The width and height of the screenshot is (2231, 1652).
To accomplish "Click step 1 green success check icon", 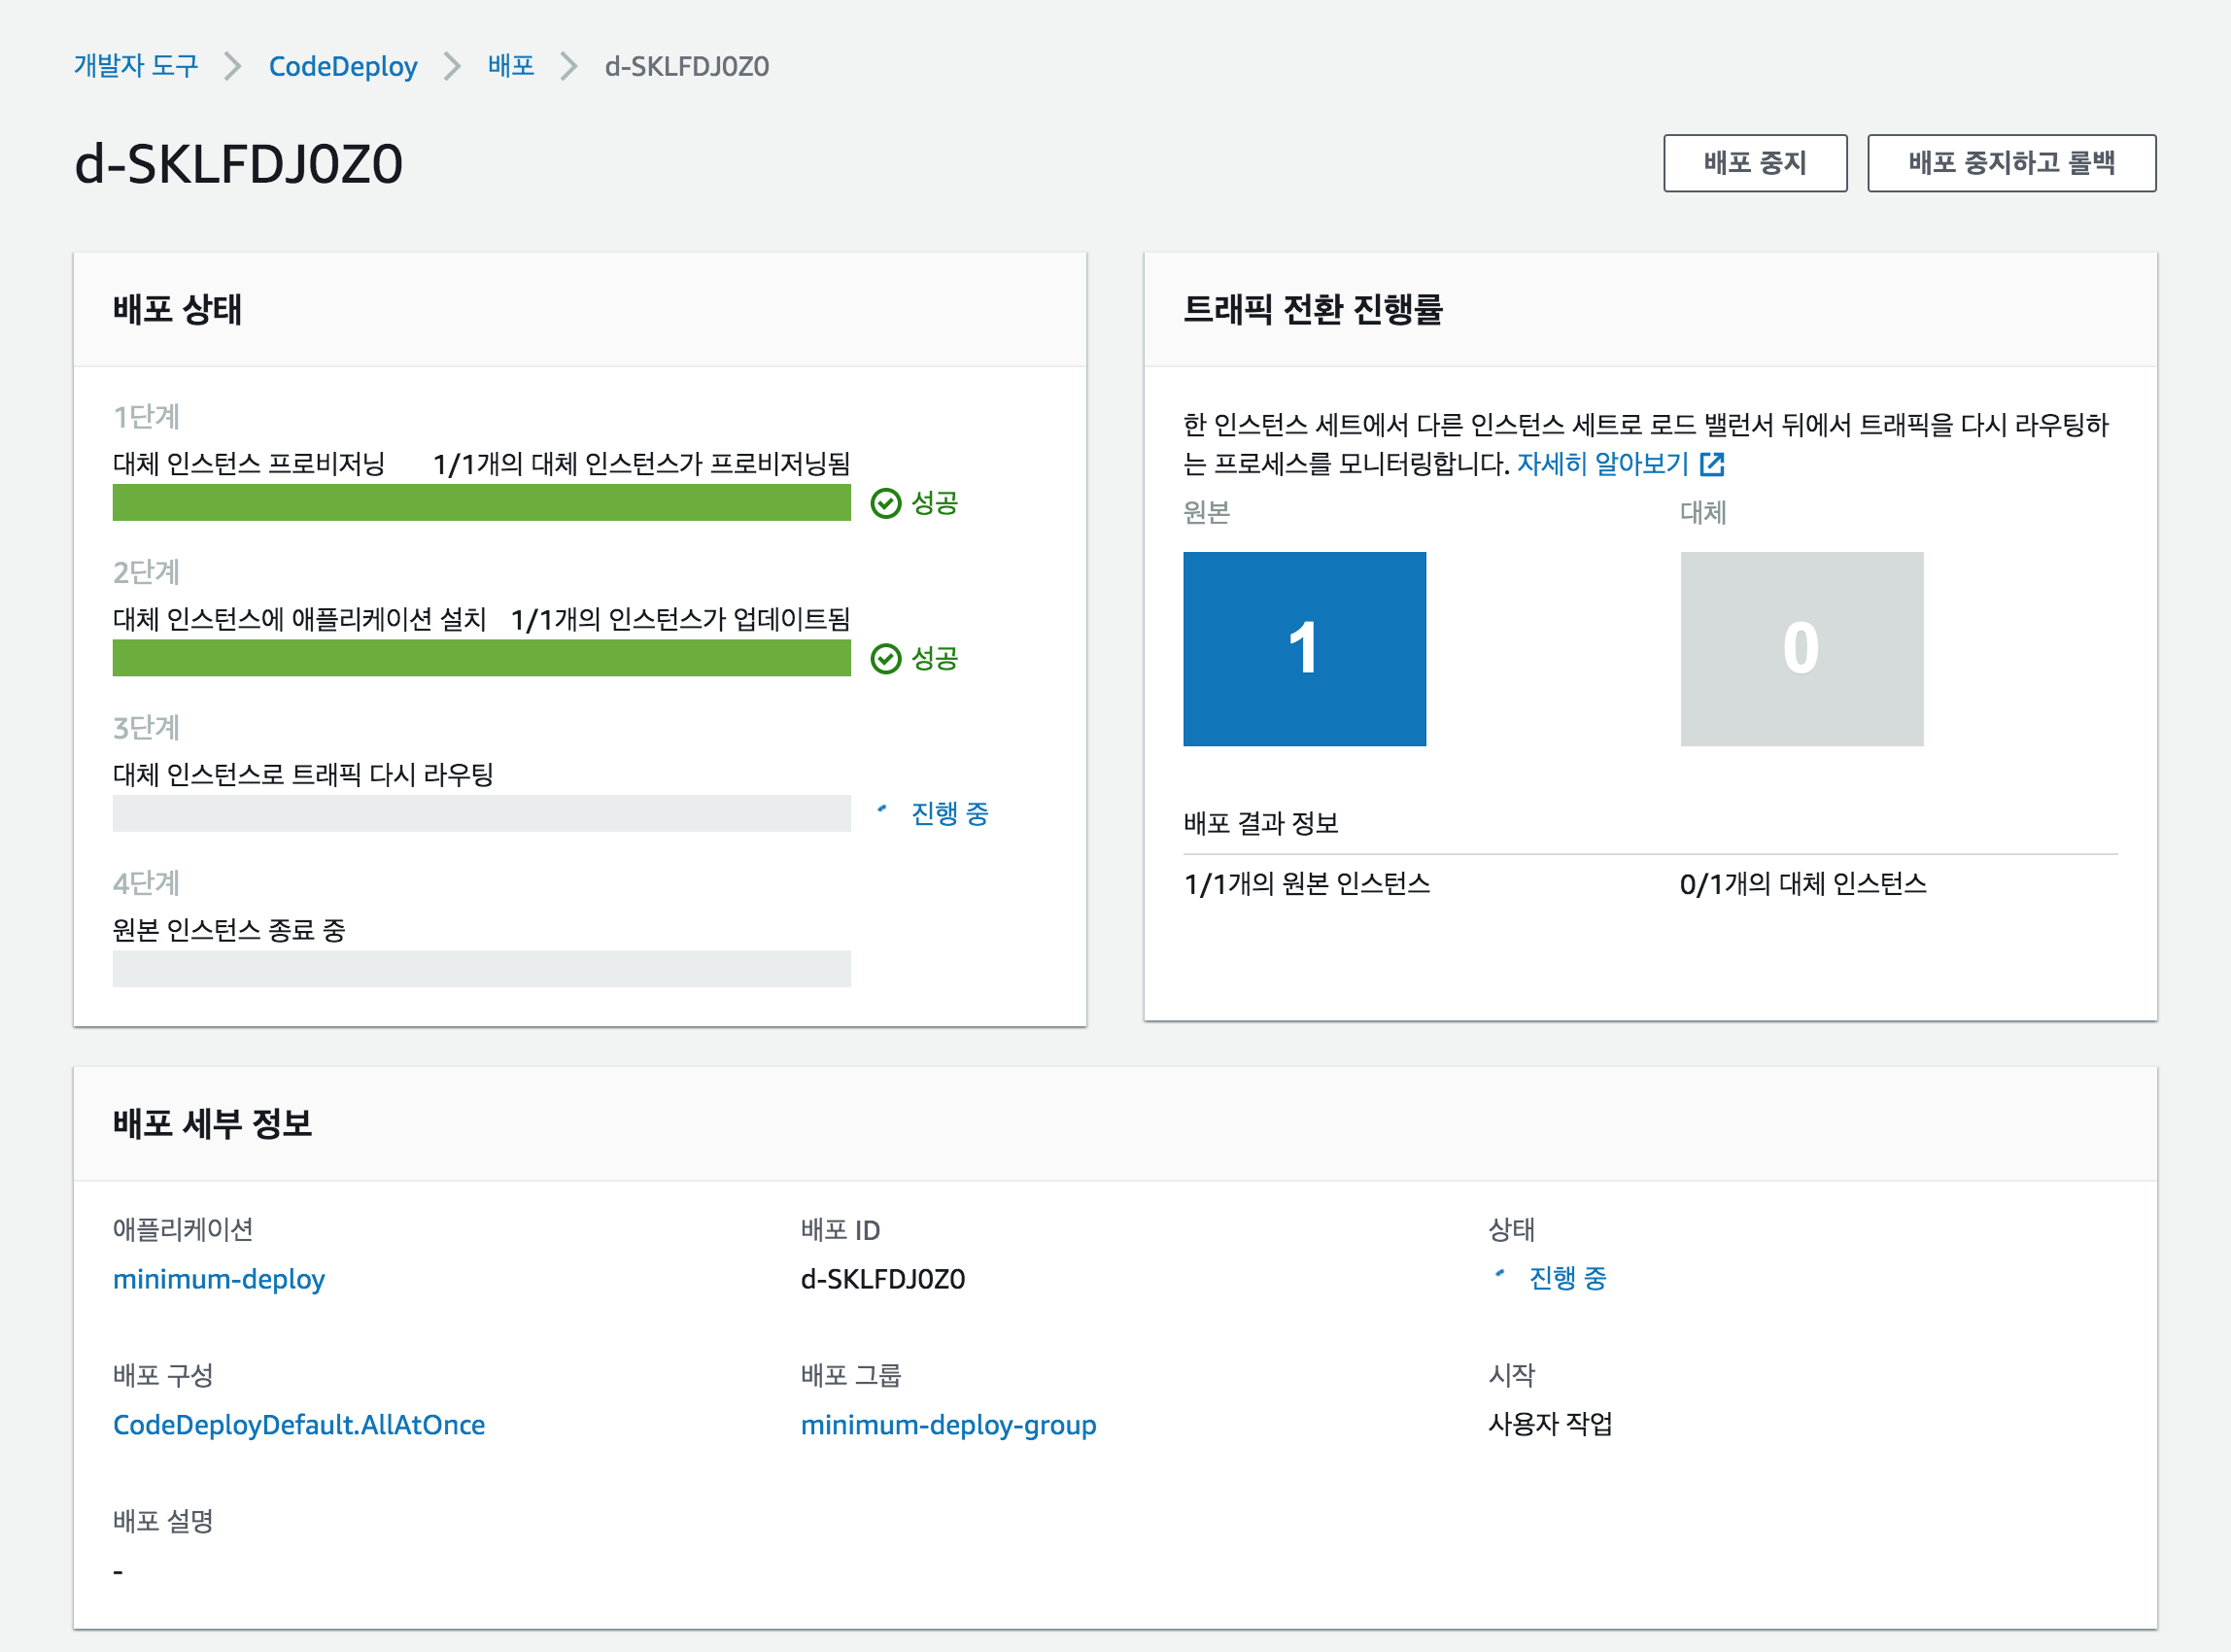I will coord(885,503).
